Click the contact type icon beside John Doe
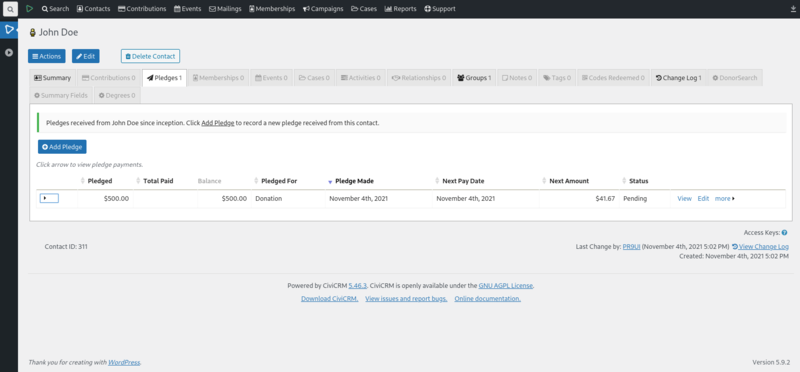The width and height of the screenshot is (800, 372). 33,33
